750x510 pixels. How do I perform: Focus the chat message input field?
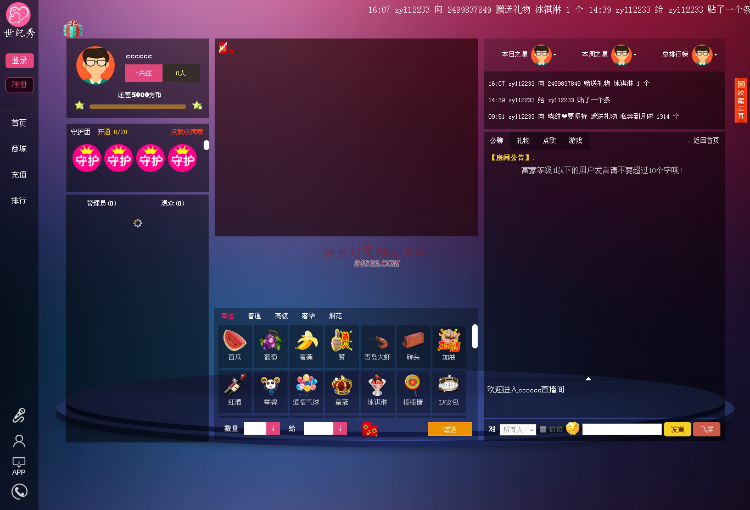point(622,429)
